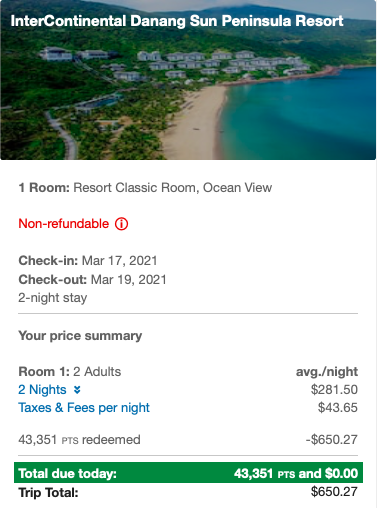Click the Non-refundable info icon
Viewport: 377px width, 508px height.
(121, 224)
